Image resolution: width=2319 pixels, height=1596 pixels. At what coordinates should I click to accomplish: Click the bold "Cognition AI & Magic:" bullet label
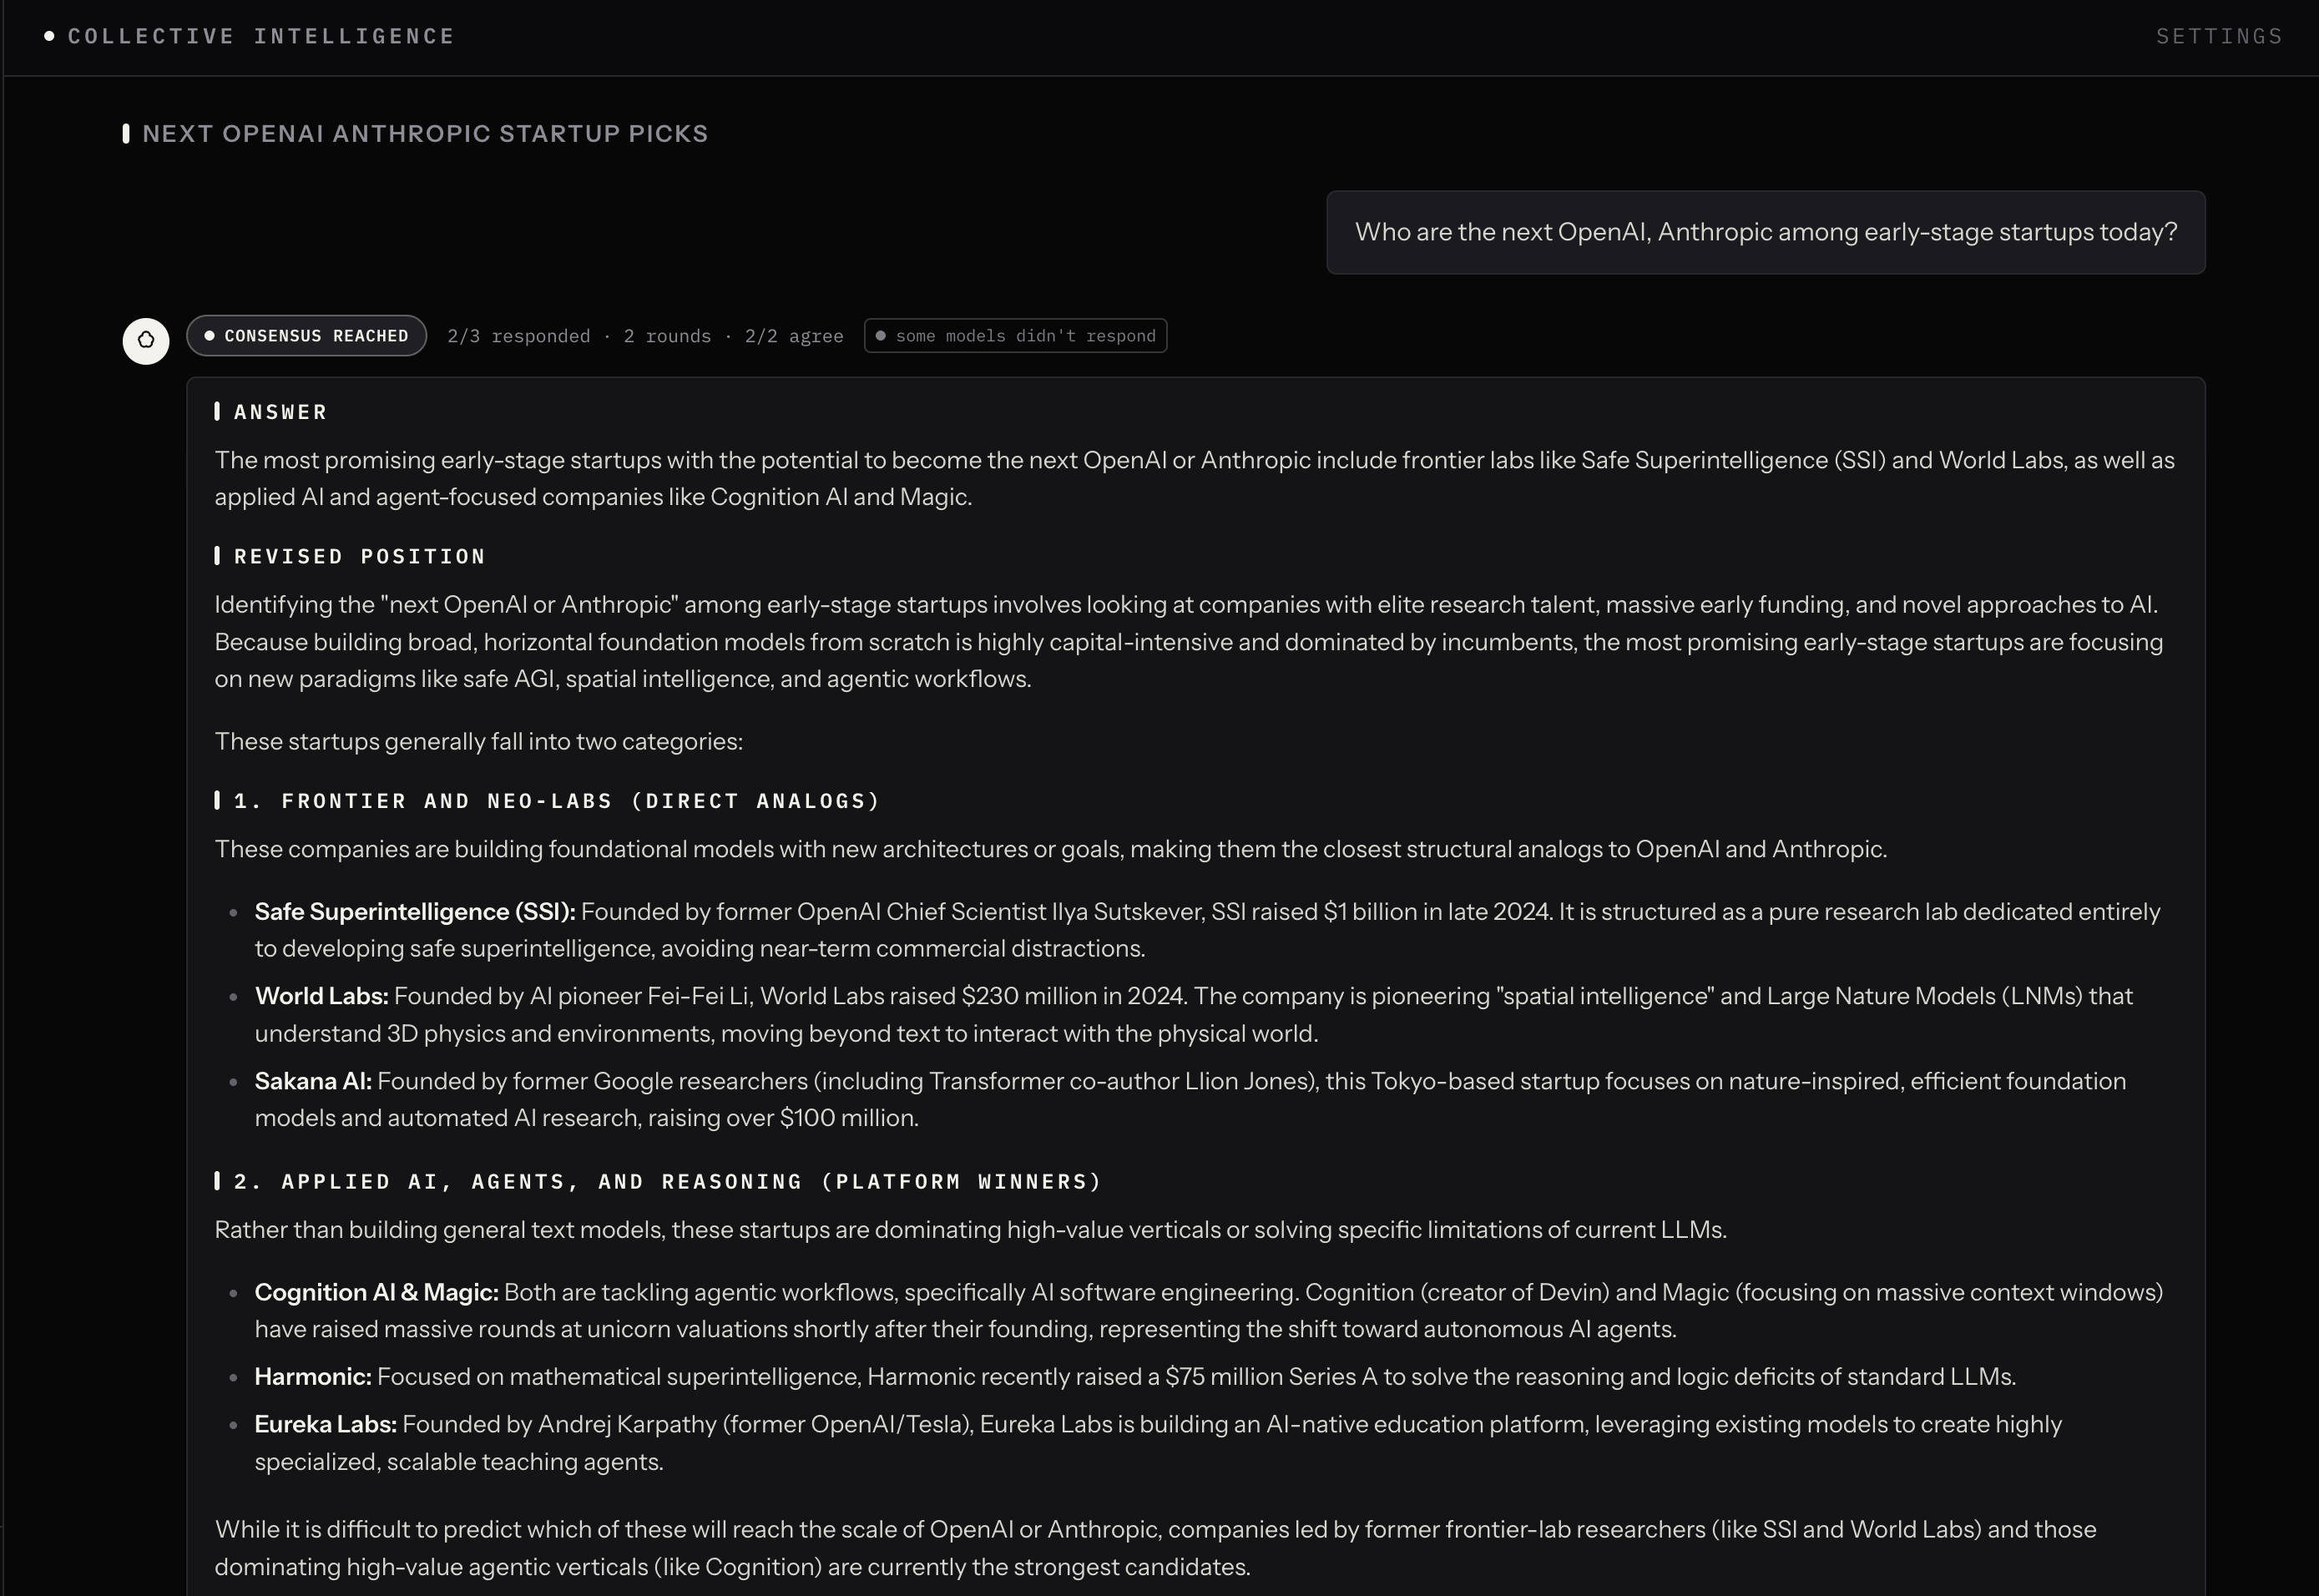point(377,1292)
